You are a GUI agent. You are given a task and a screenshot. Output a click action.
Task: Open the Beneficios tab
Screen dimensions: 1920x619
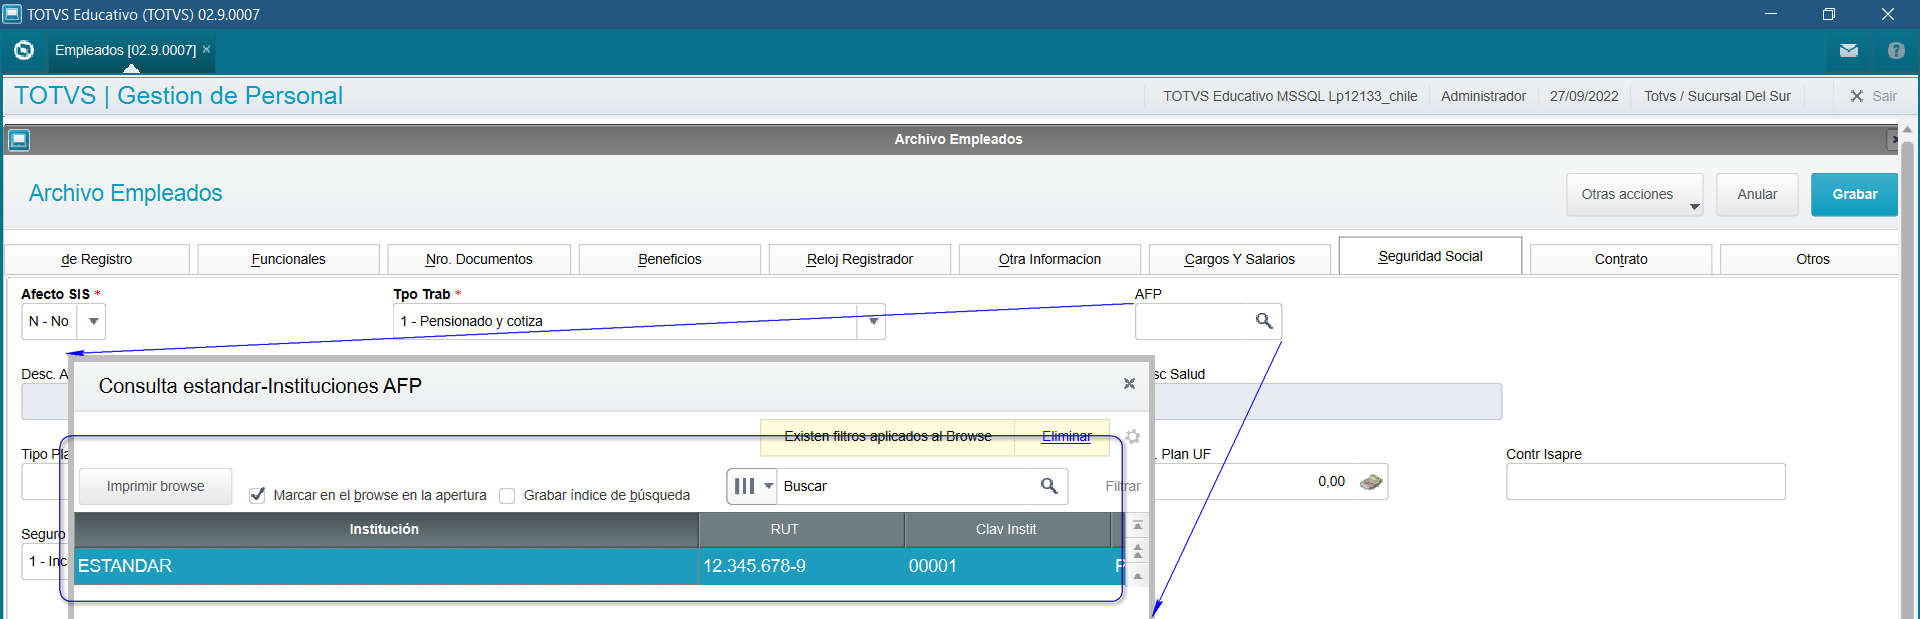670,259
